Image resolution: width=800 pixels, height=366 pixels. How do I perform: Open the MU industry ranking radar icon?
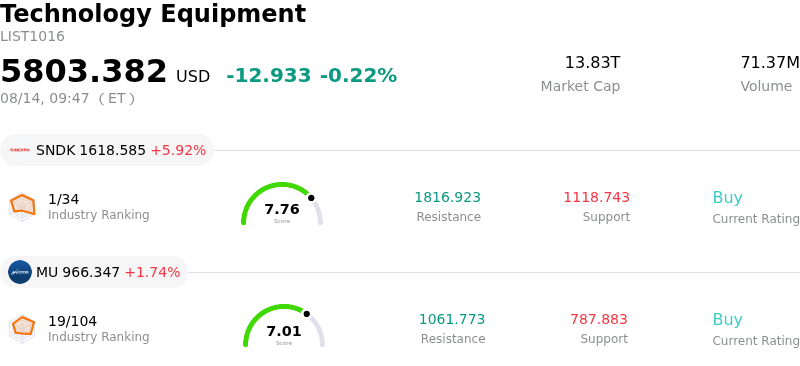[22, 329]
